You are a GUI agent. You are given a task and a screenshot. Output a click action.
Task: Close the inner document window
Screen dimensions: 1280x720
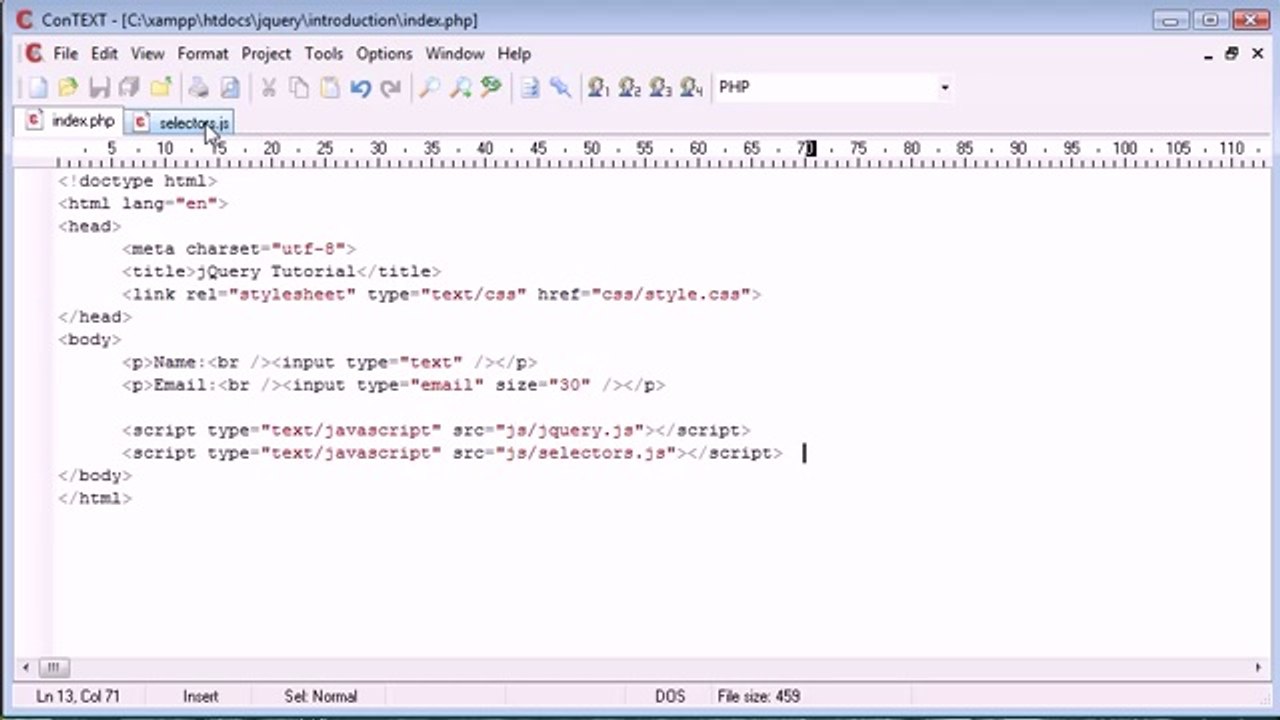click(1258, 54)
